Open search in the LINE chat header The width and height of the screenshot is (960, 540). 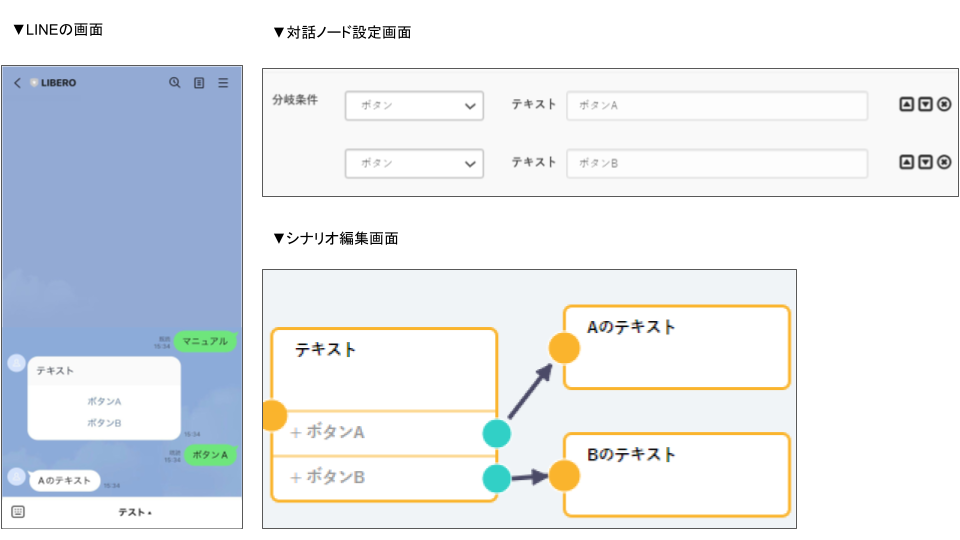[175, 83]
